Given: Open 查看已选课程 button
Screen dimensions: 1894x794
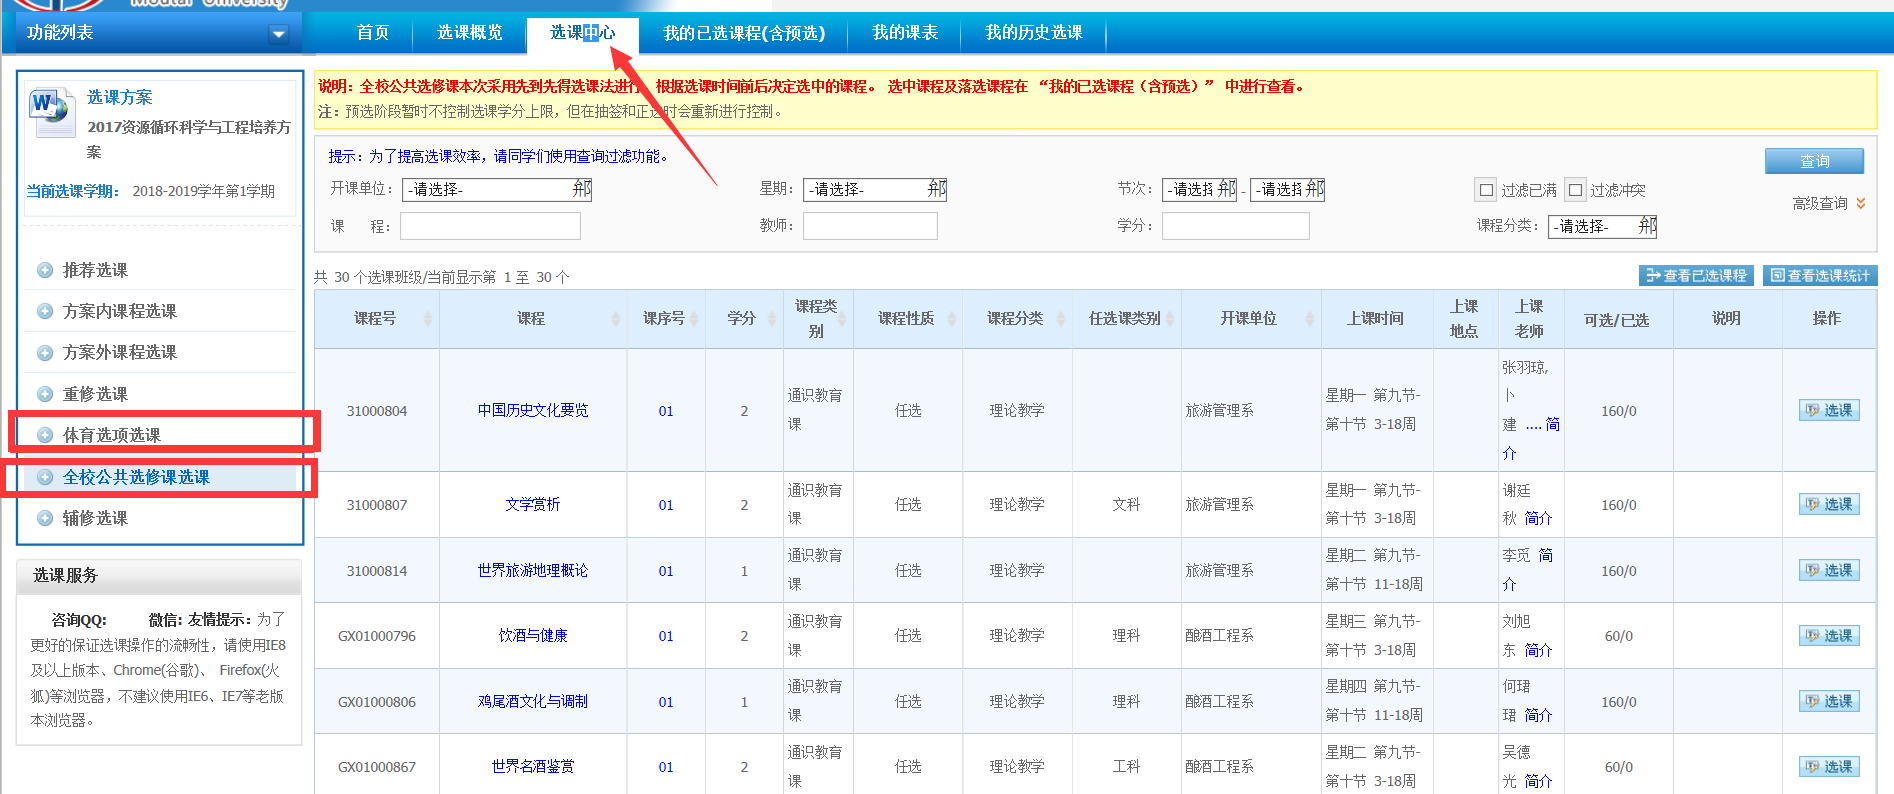Looking at the screenshot, I should coord(1696,275).
